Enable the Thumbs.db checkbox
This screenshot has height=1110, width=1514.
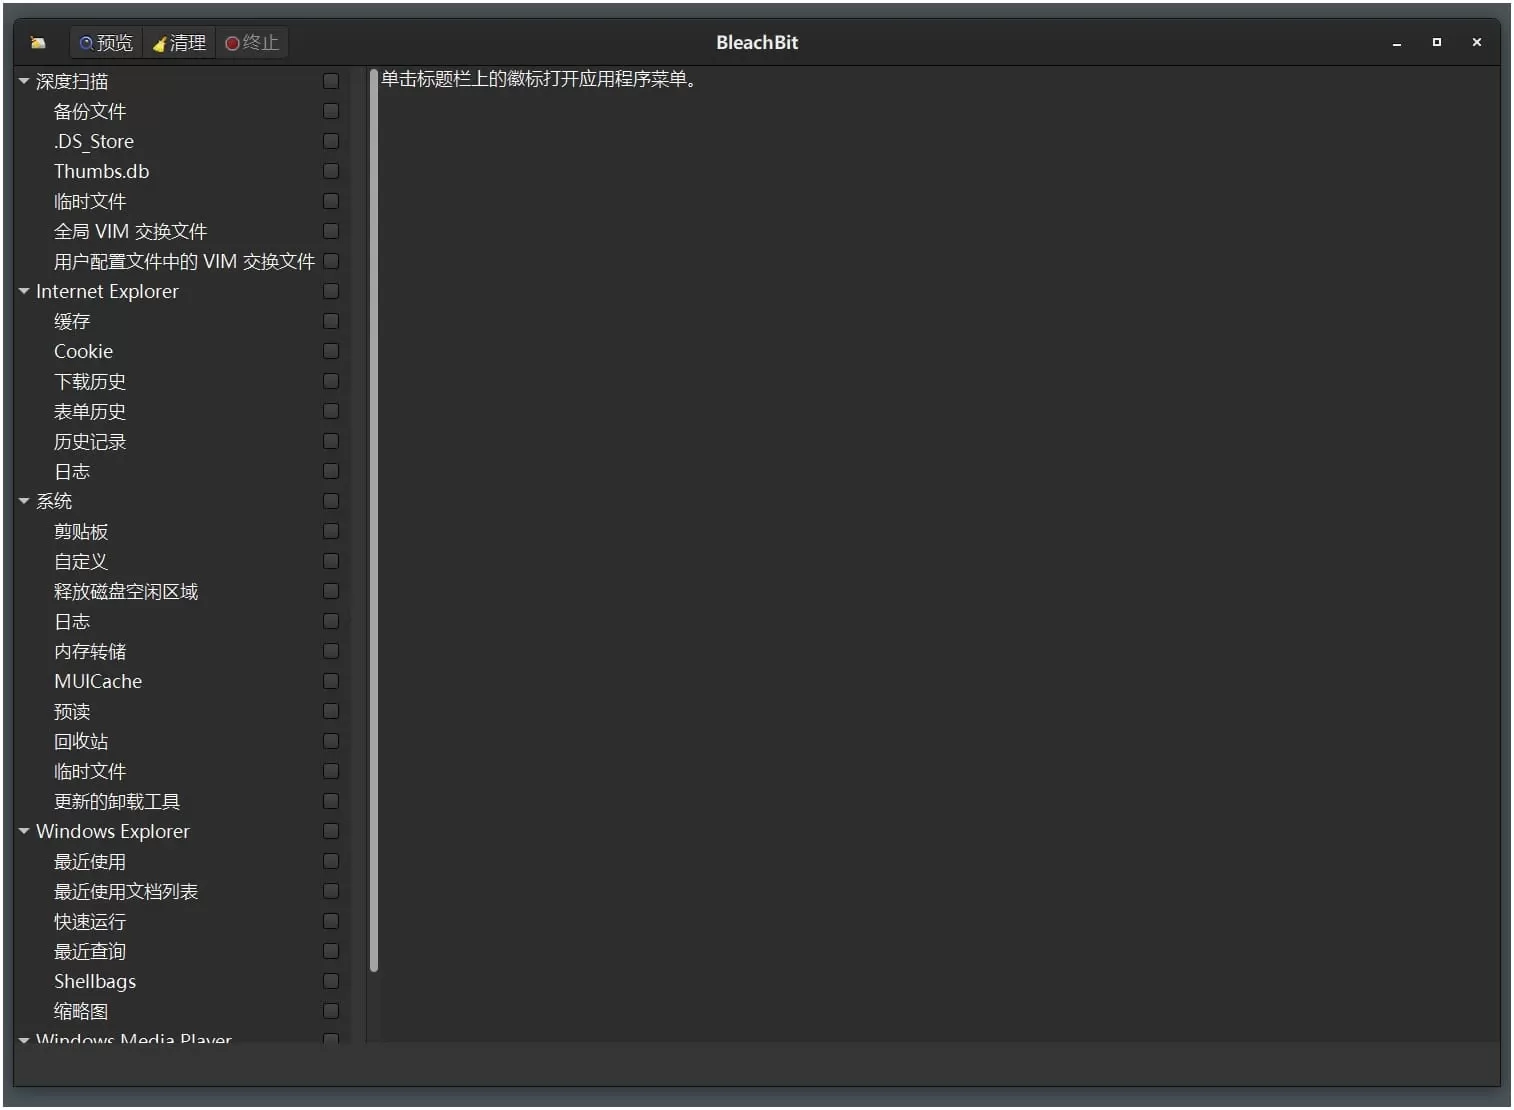pyautogui.click(x=331, y=171)
